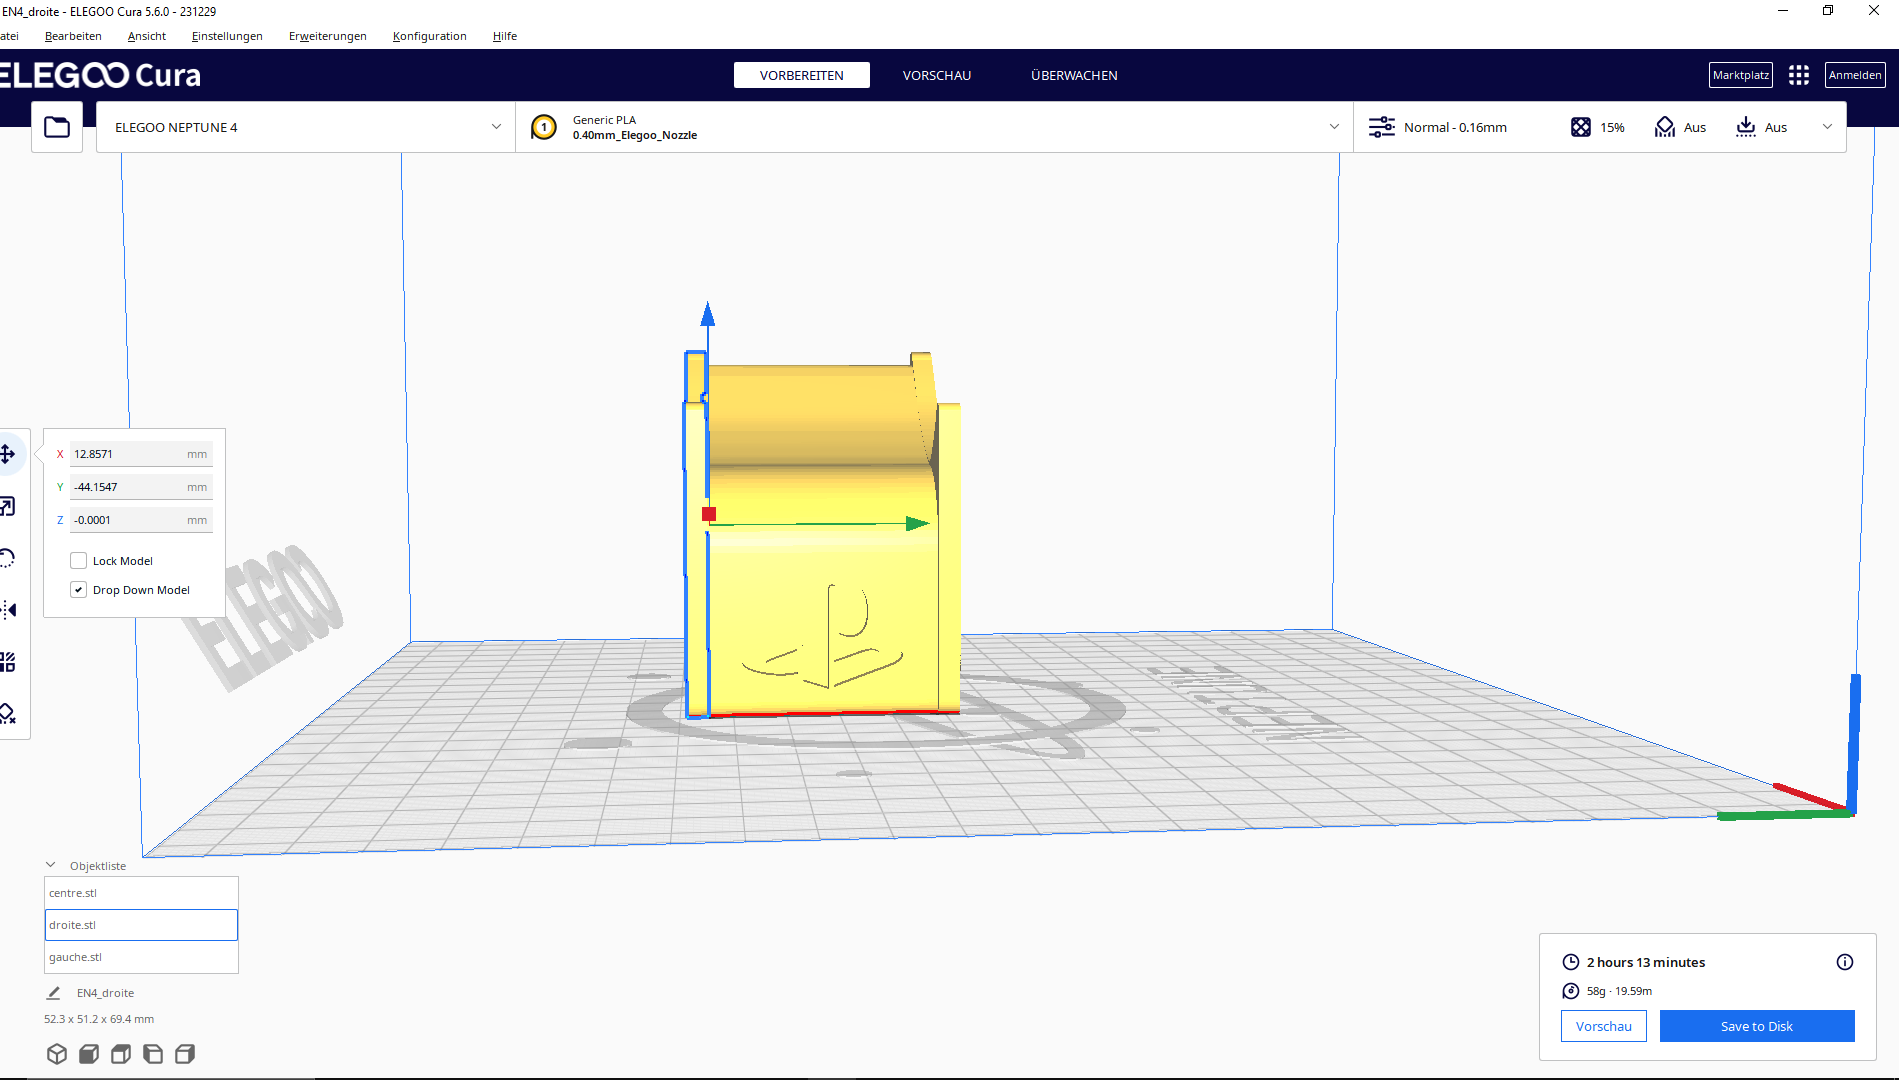Edit job name with pencil icon
The image size is (1899, 1080).
(54, 993)
